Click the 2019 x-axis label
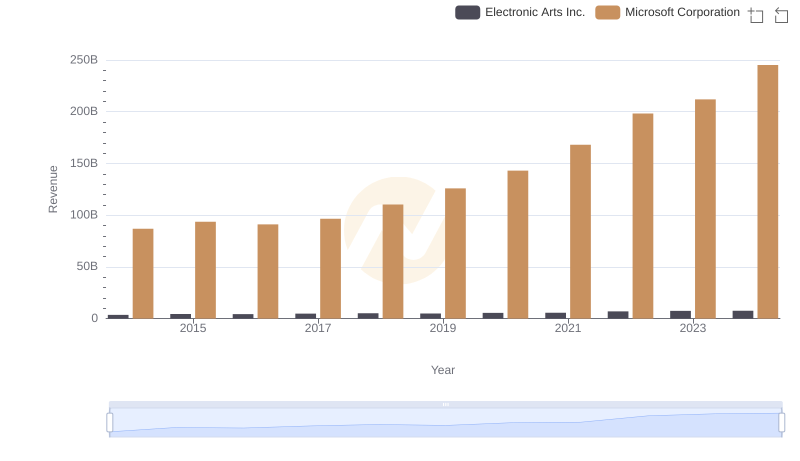Screen dimensions: 800x461 tap(443, 328)
